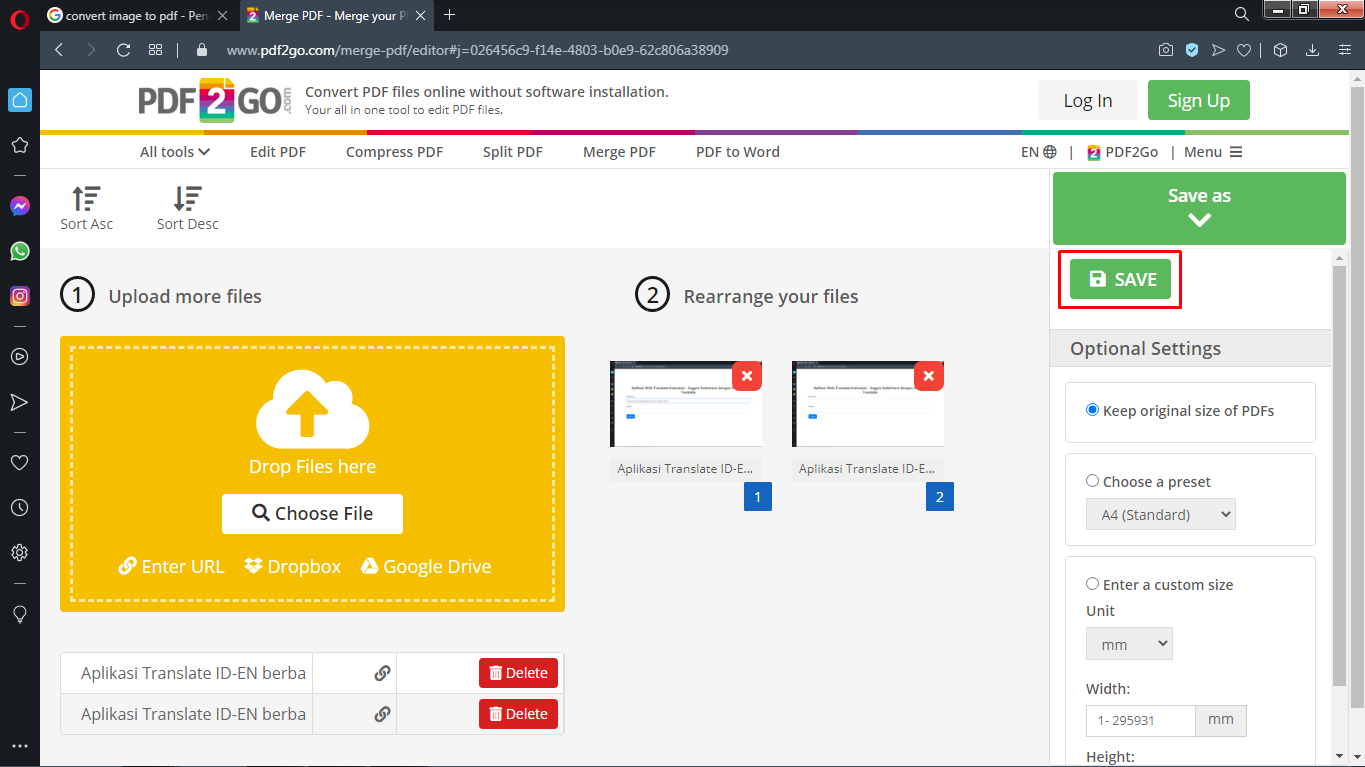Screen dimensions: 1365x767
Task: Click the PDF2Go link beside EN
Action: pyautogui.click(x=1122, y=152)
